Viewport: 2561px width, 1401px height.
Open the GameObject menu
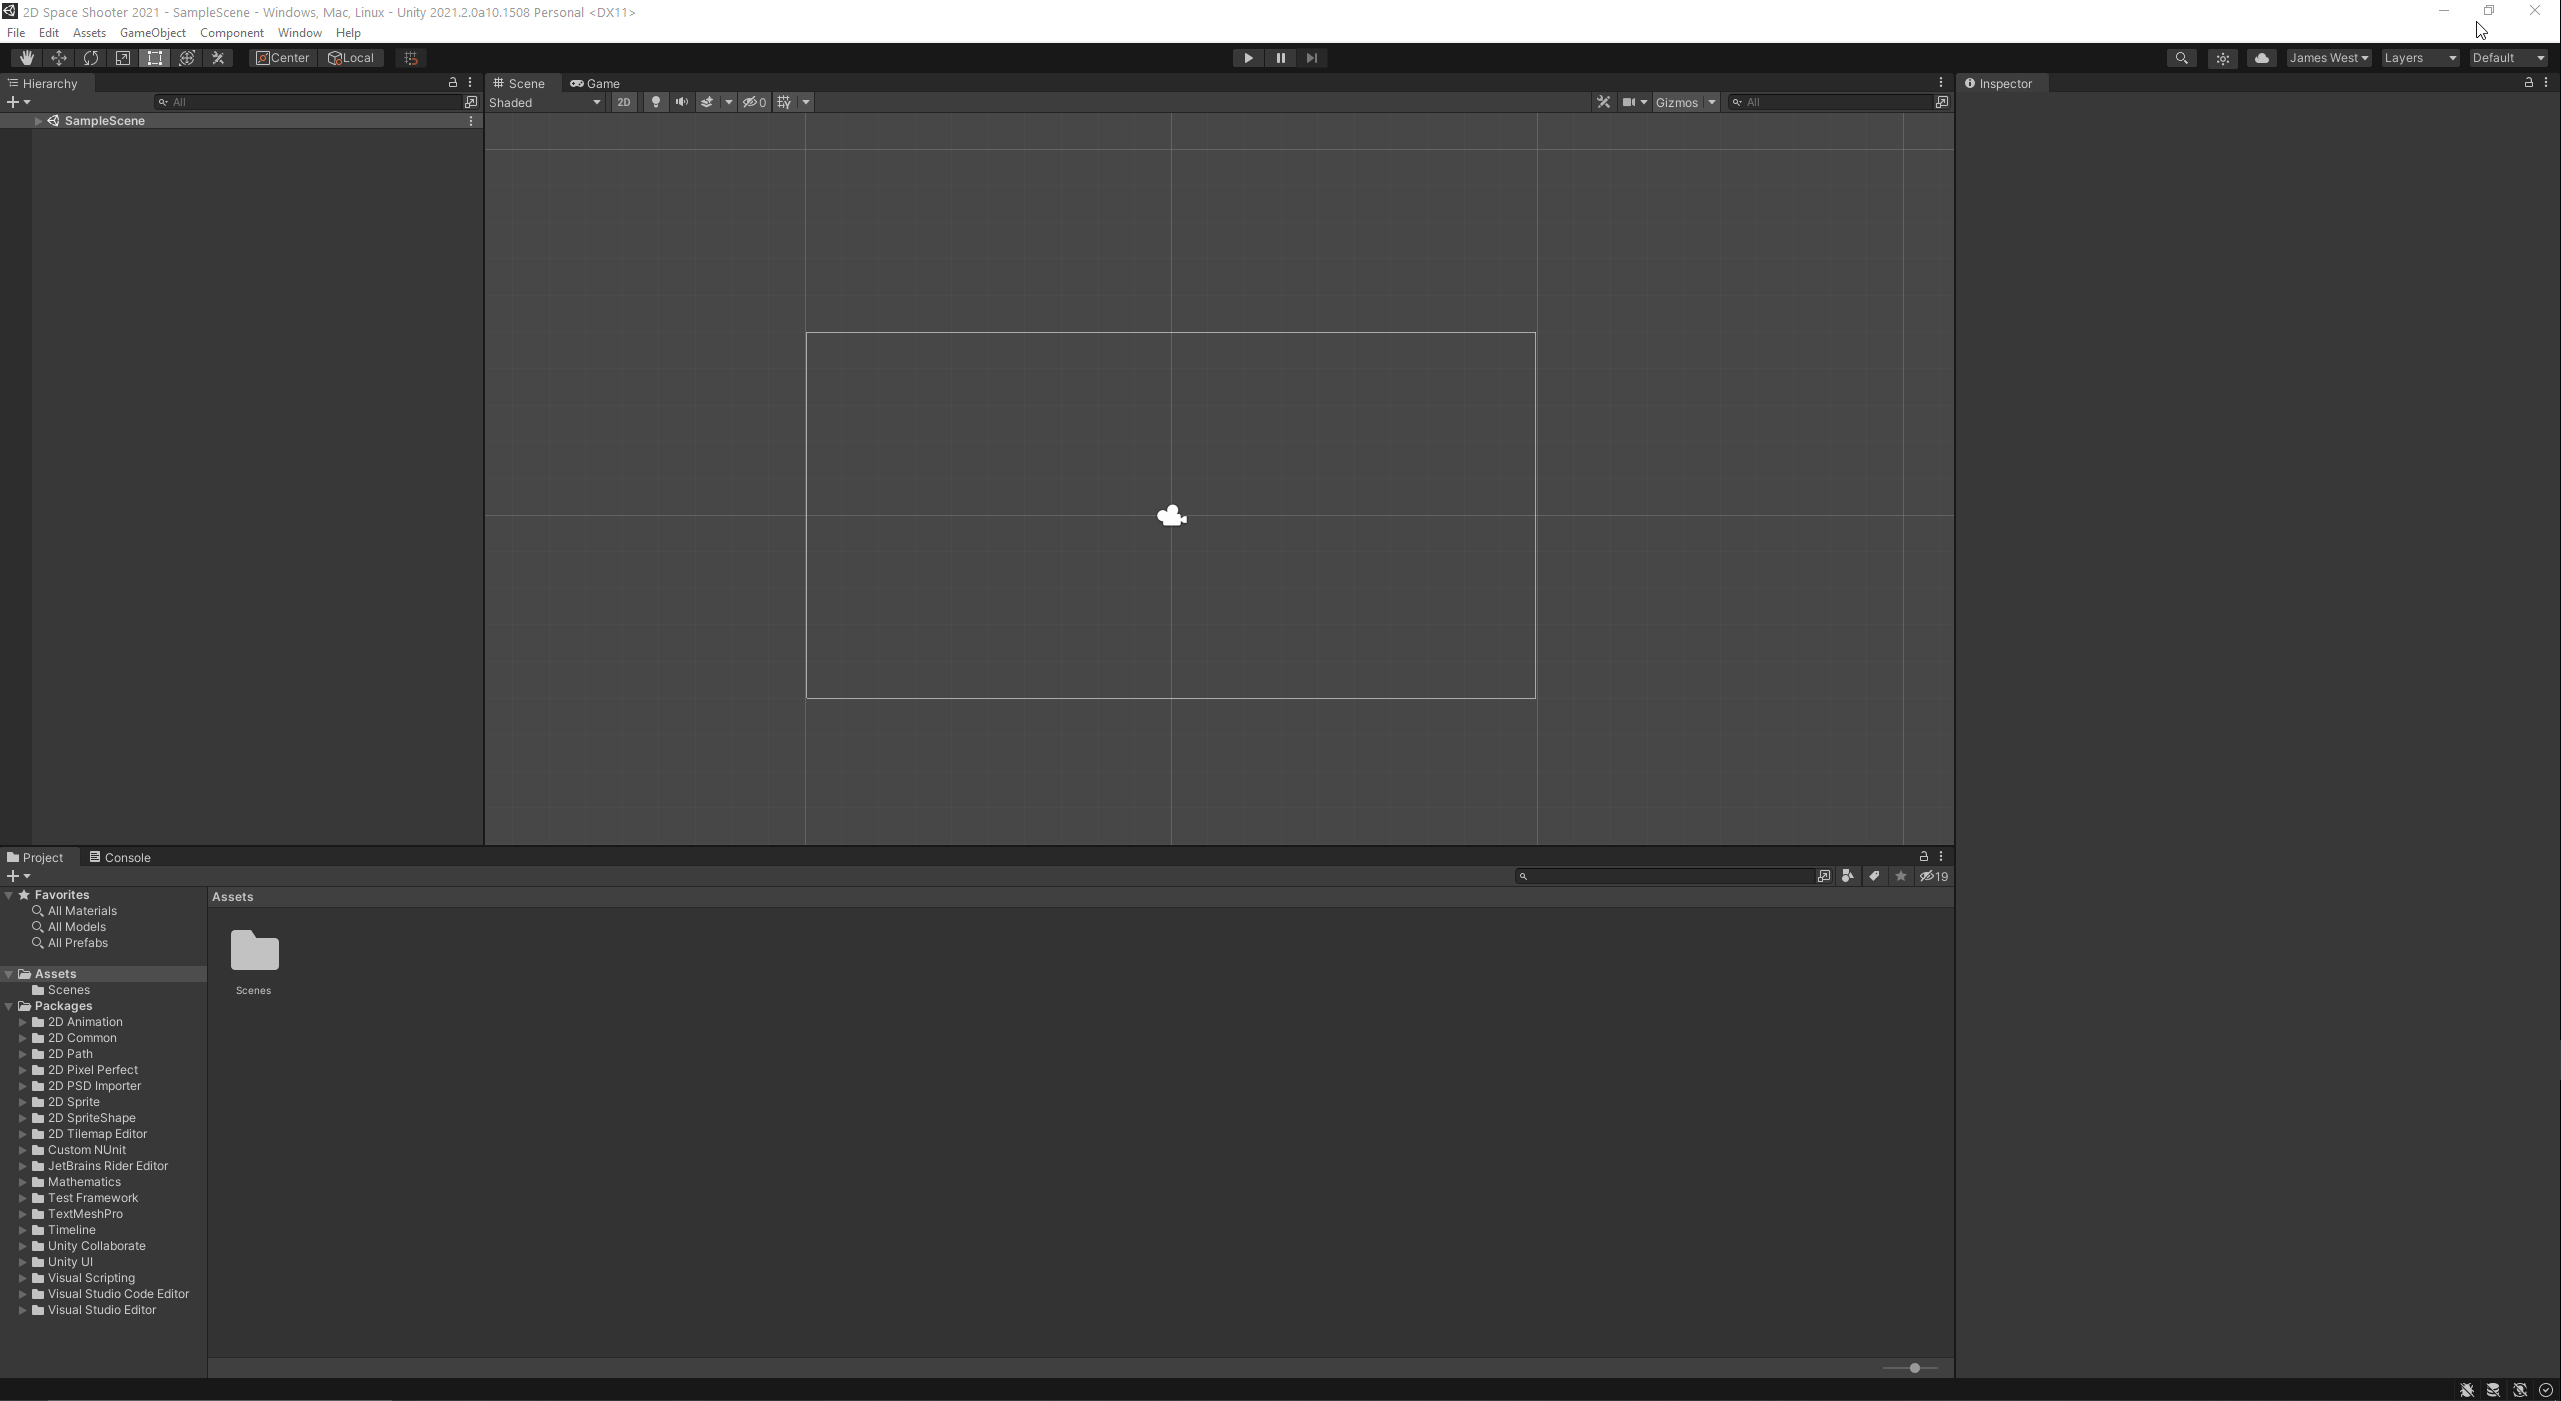coord(152,33)
